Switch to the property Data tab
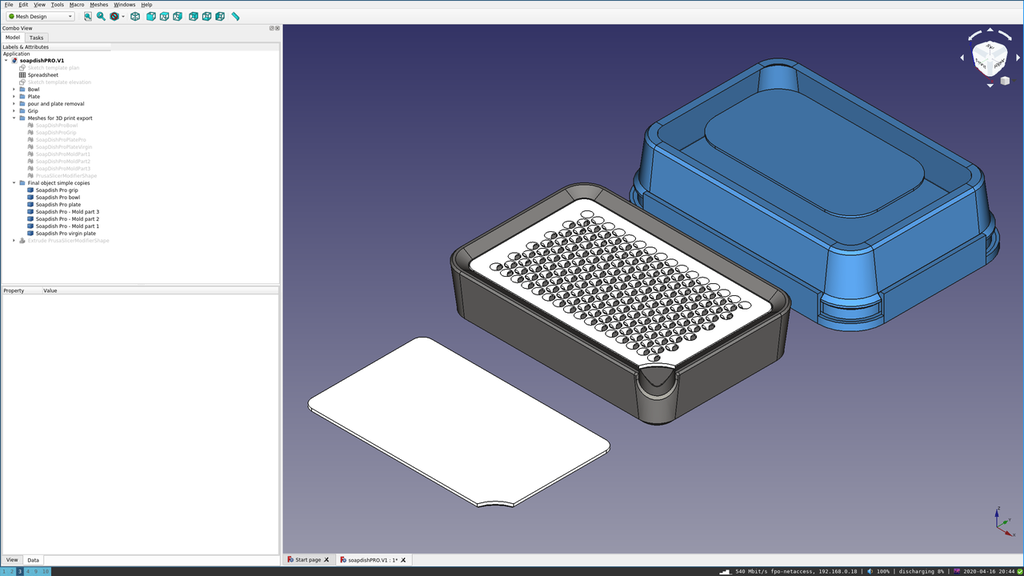Viewport: 1024px width, 576px height. coord(33,560)
